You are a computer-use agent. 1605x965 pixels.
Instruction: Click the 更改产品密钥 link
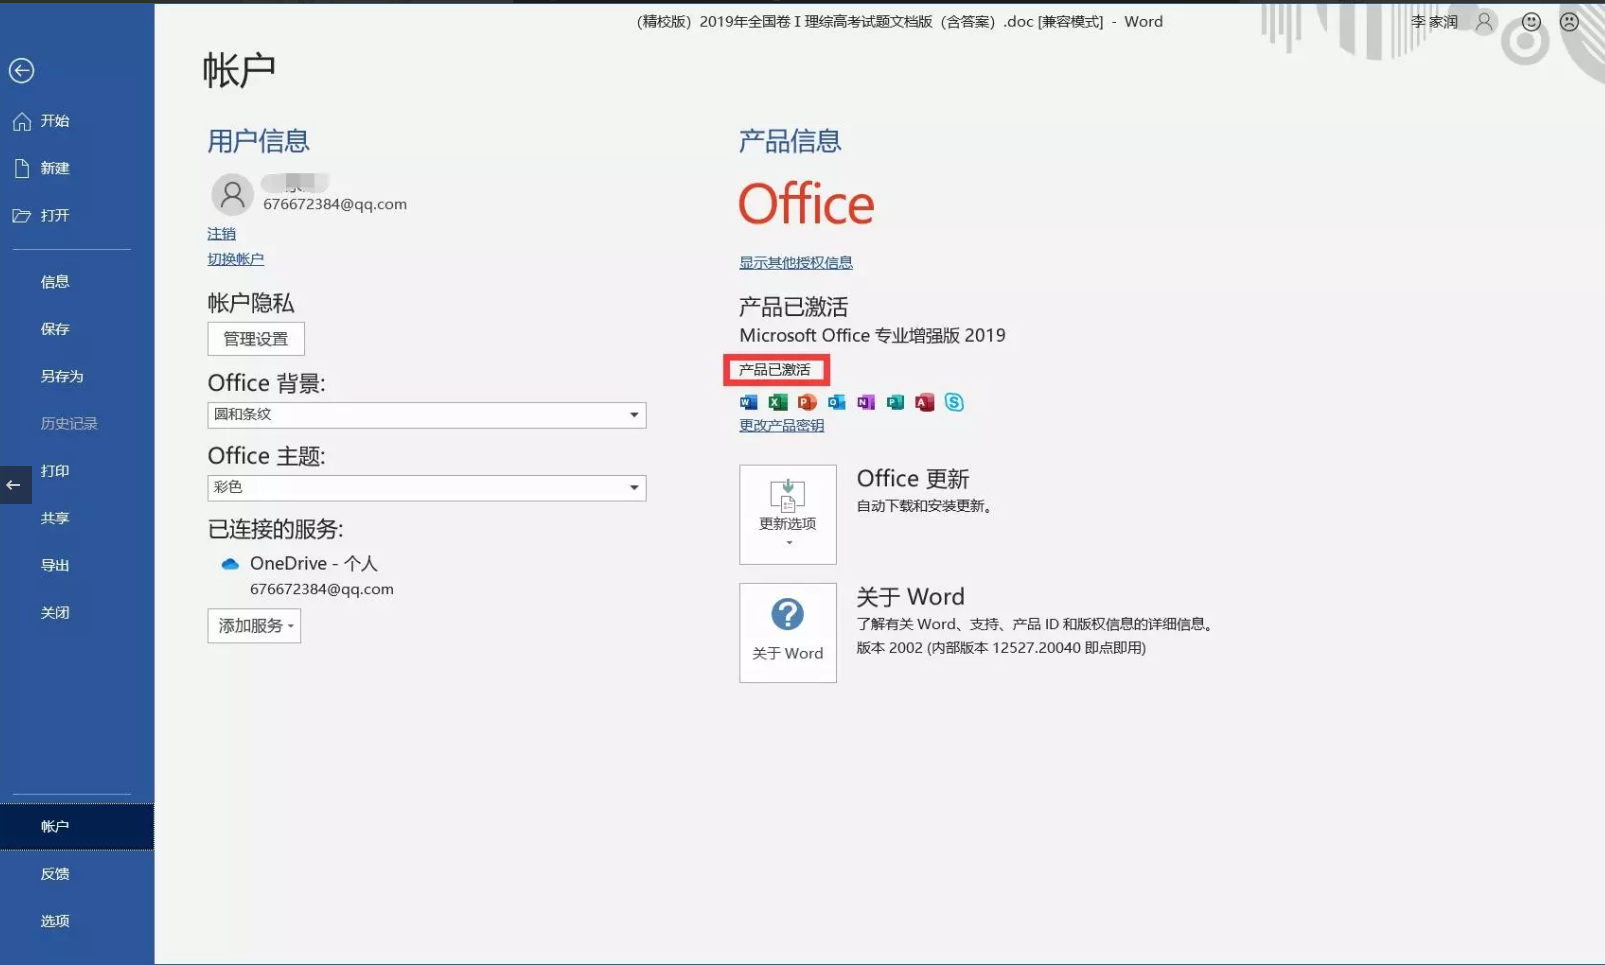click(x=782, y=426)
